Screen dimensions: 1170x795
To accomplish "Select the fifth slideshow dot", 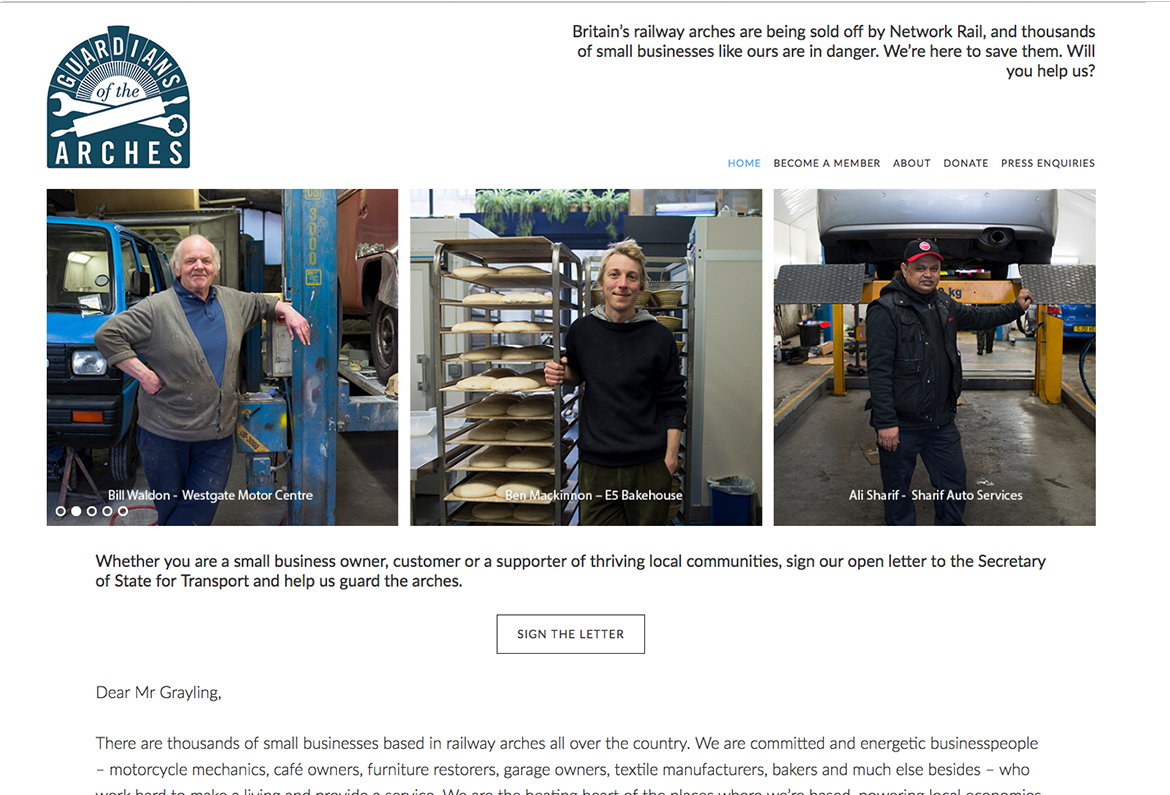I will tap(123, 511).
